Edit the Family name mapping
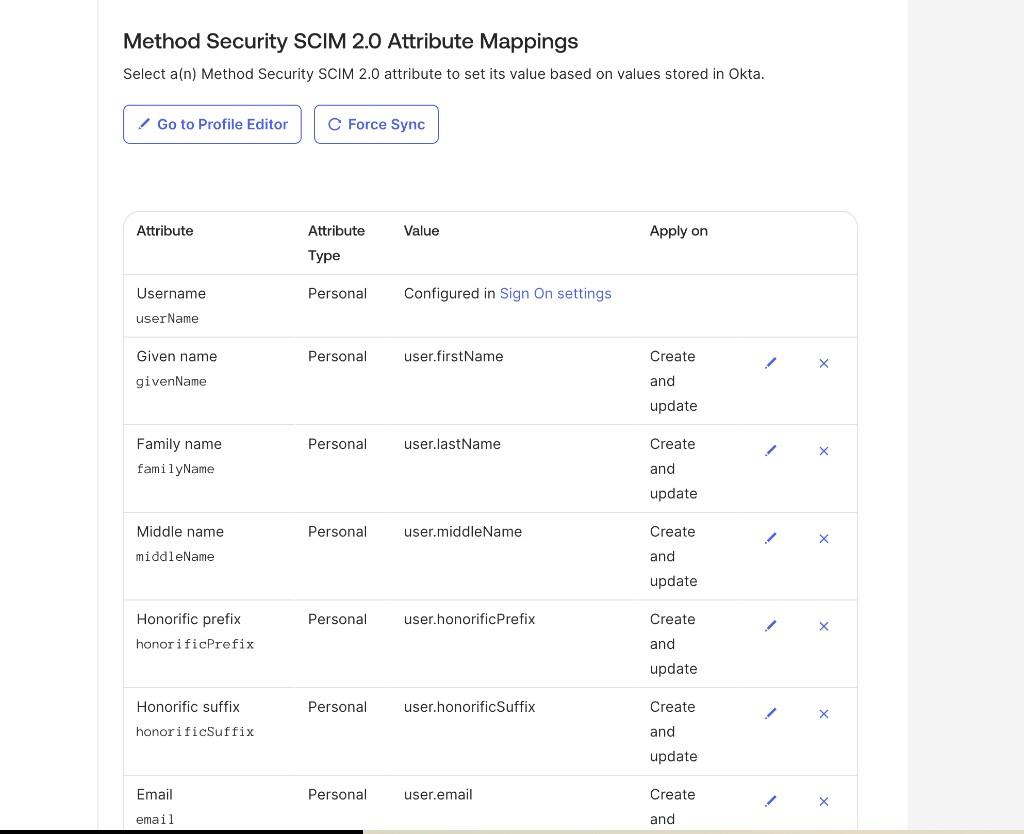The width and height of the screenshot is (1024, 834). click(771, 451)
